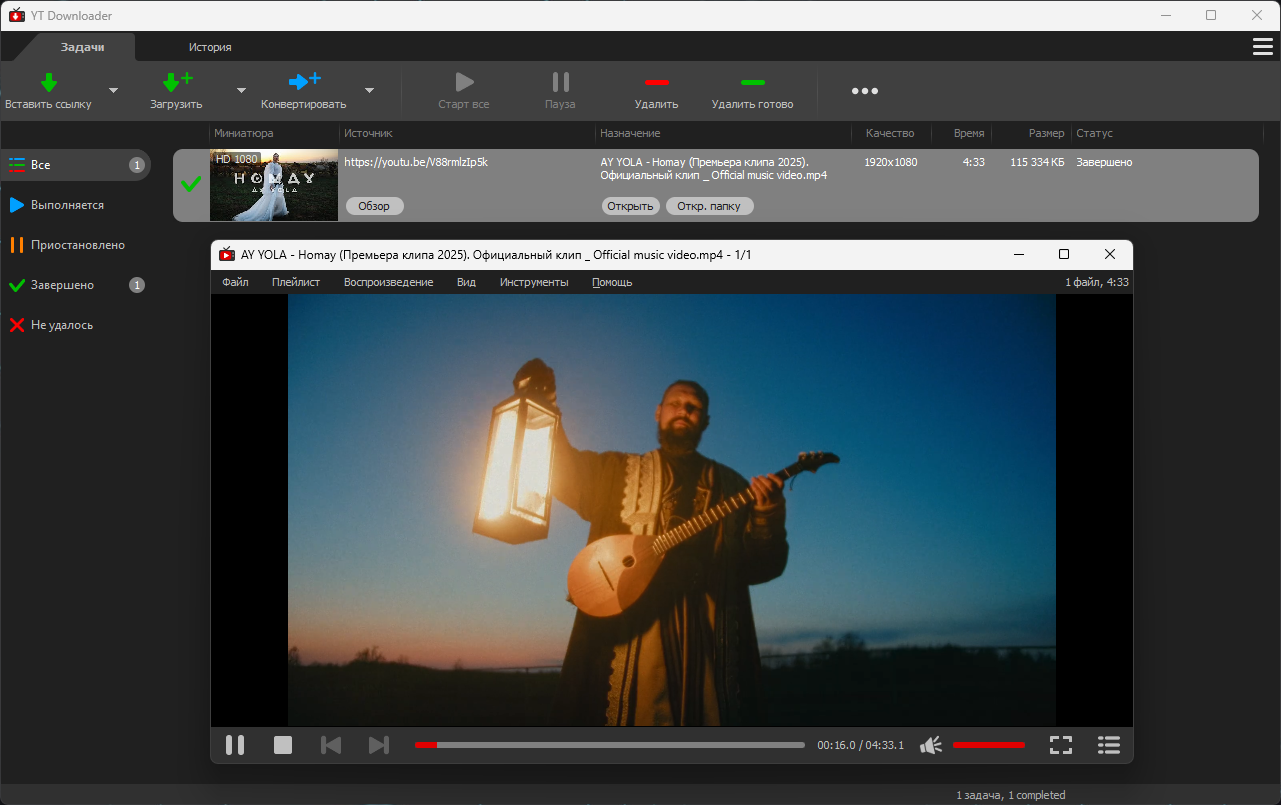
Task: Toggle mute with the speaker icon
Action: (931, 745)
